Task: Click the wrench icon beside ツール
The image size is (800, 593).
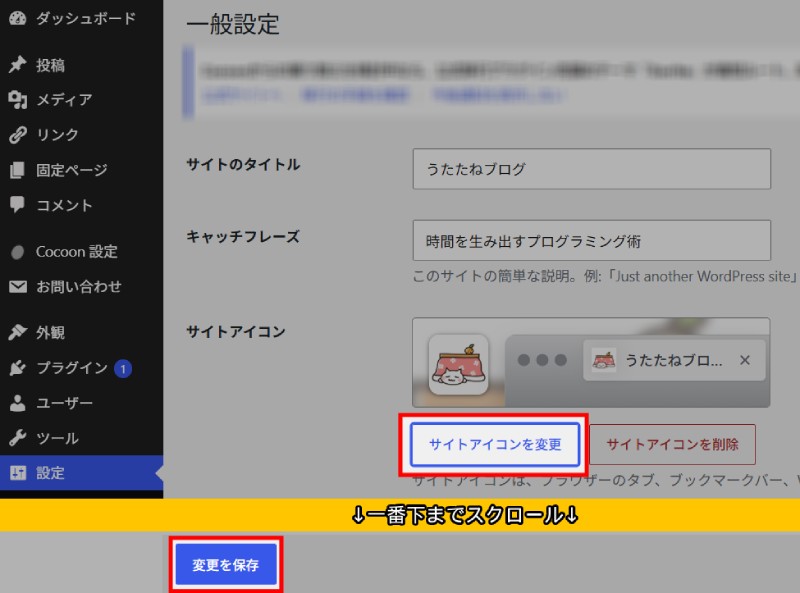Action: pyautogui.click(x=17, y=438)
